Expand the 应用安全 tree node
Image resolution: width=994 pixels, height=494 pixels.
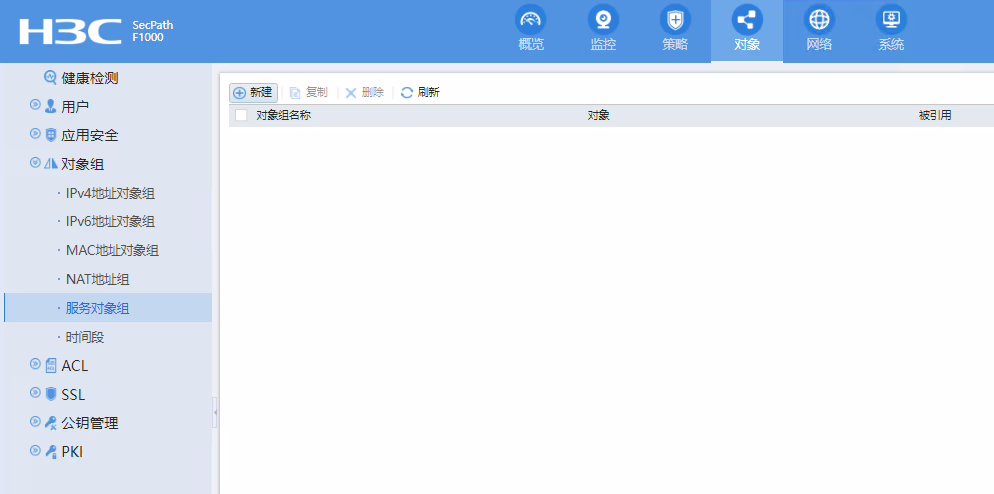pos(35,134)
